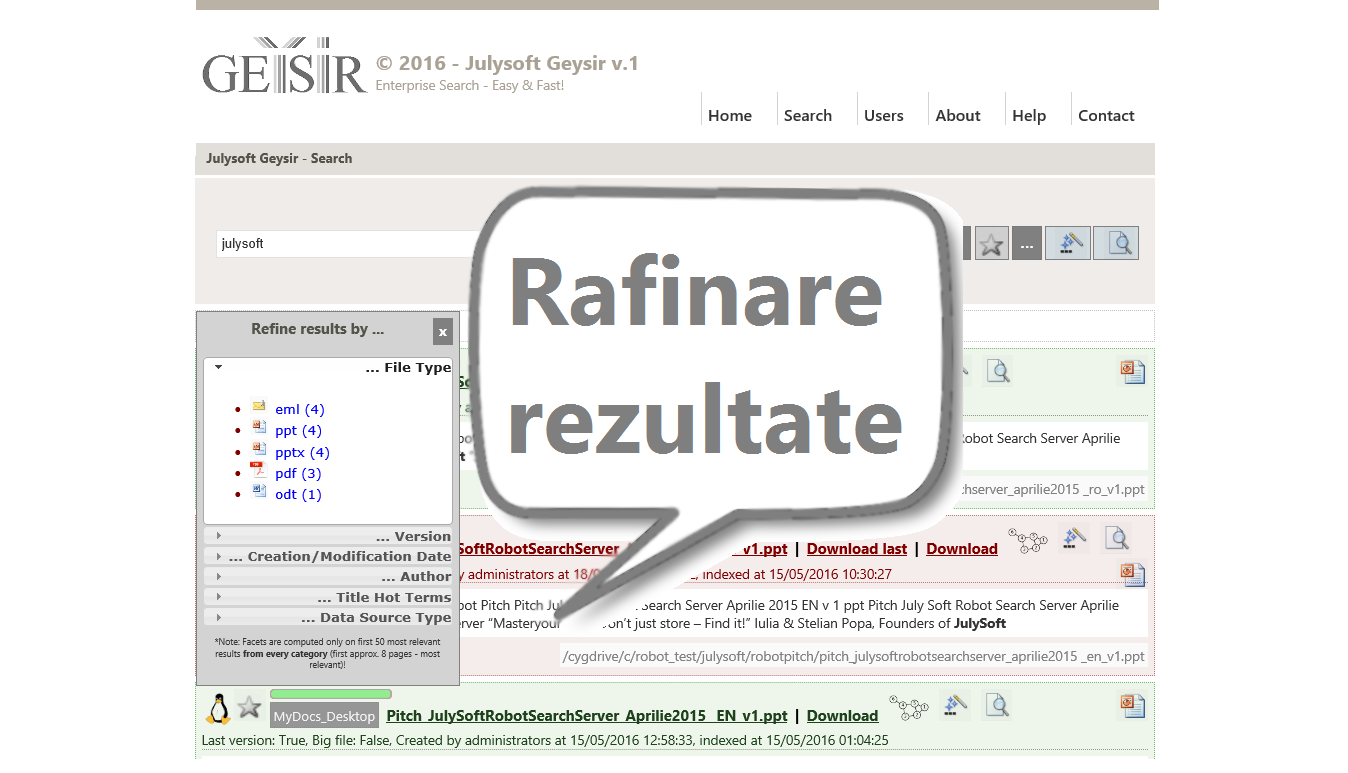Viewport: 1348px width, 773px height.
Task: Click magic wand icon in third result
Action: (955, 705)
